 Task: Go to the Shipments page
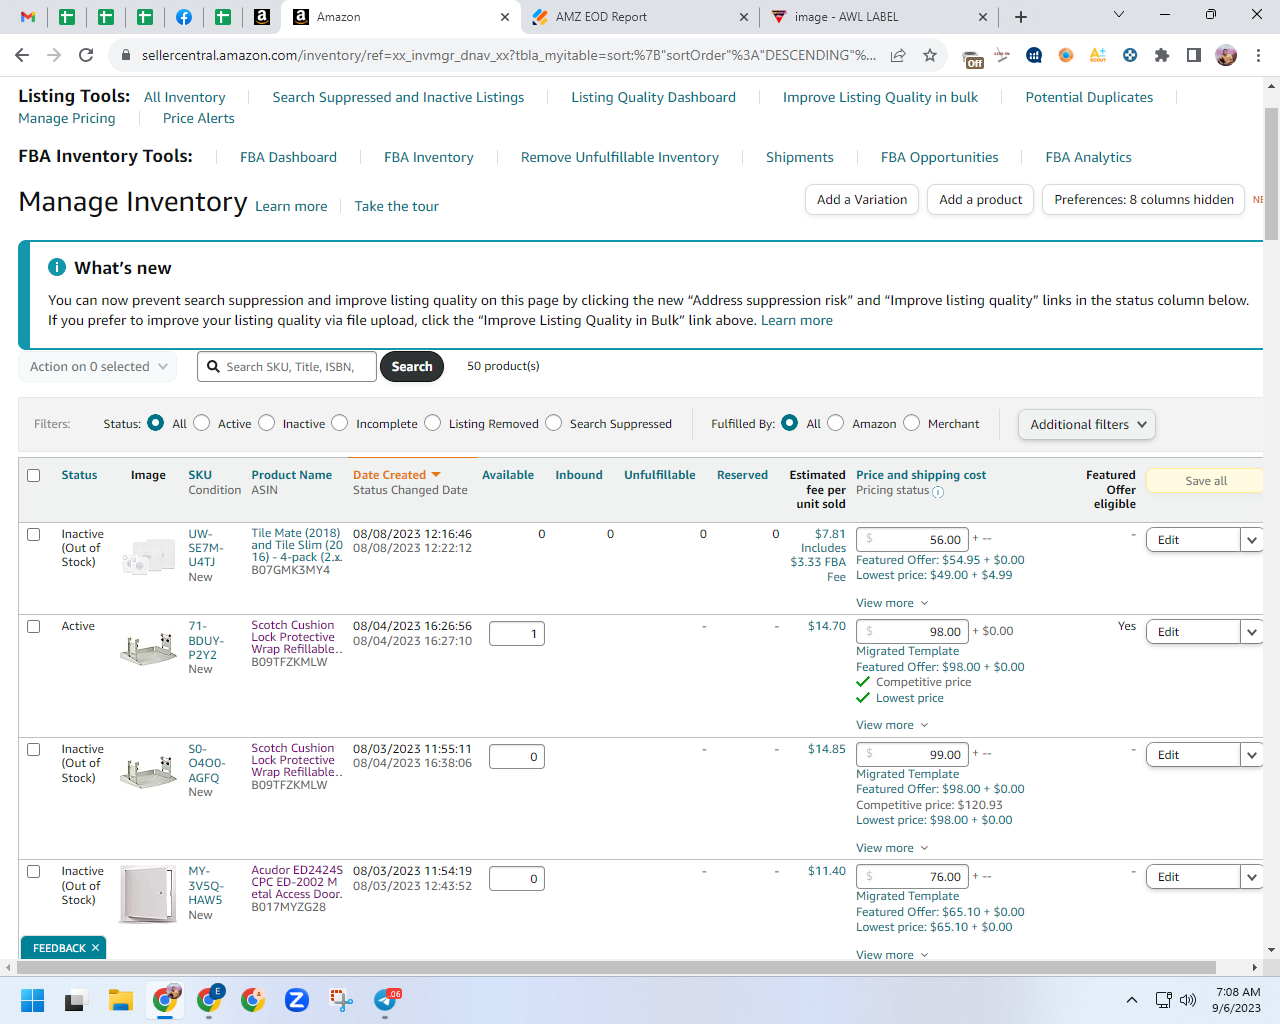pyautogui.click(x=800, y=157)
